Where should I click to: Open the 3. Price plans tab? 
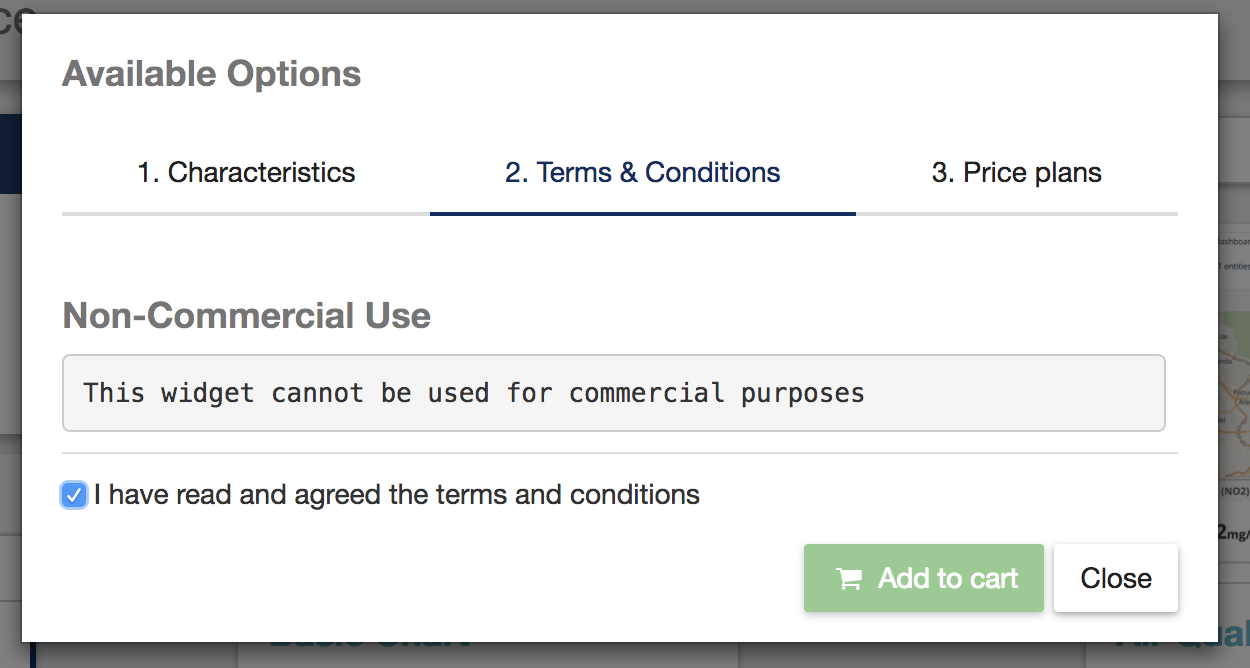[x=1017, y=173]
